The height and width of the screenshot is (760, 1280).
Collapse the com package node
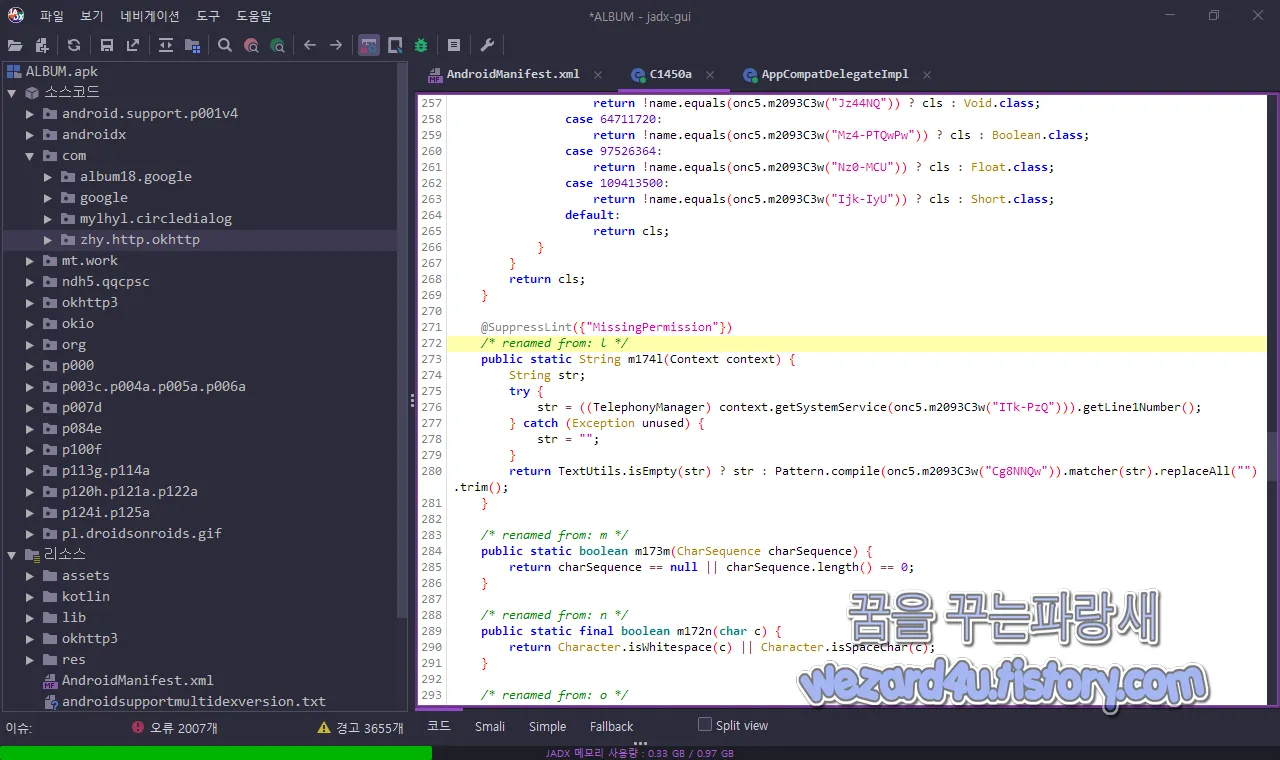pyautogui.click(x=30, y=155)
